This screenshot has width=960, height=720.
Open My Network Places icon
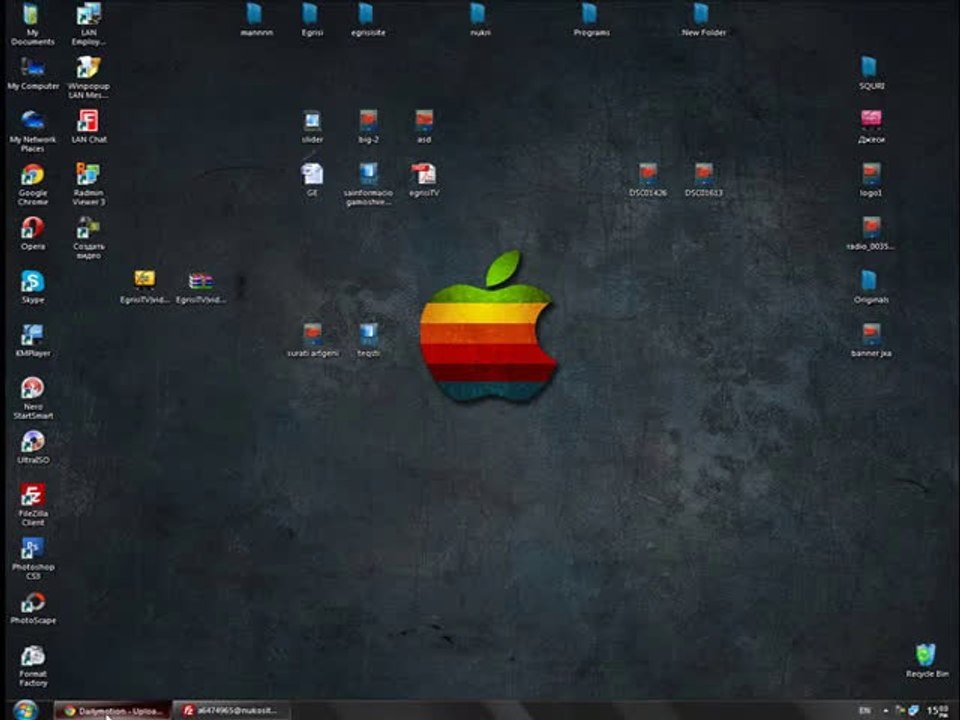[32, 130]
